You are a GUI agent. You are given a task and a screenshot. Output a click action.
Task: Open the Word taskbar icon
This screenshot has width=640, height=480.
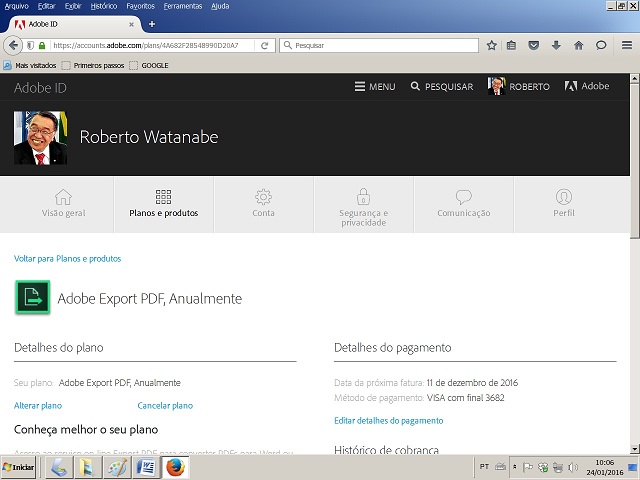pyautogui.click(x=146, y=467)
